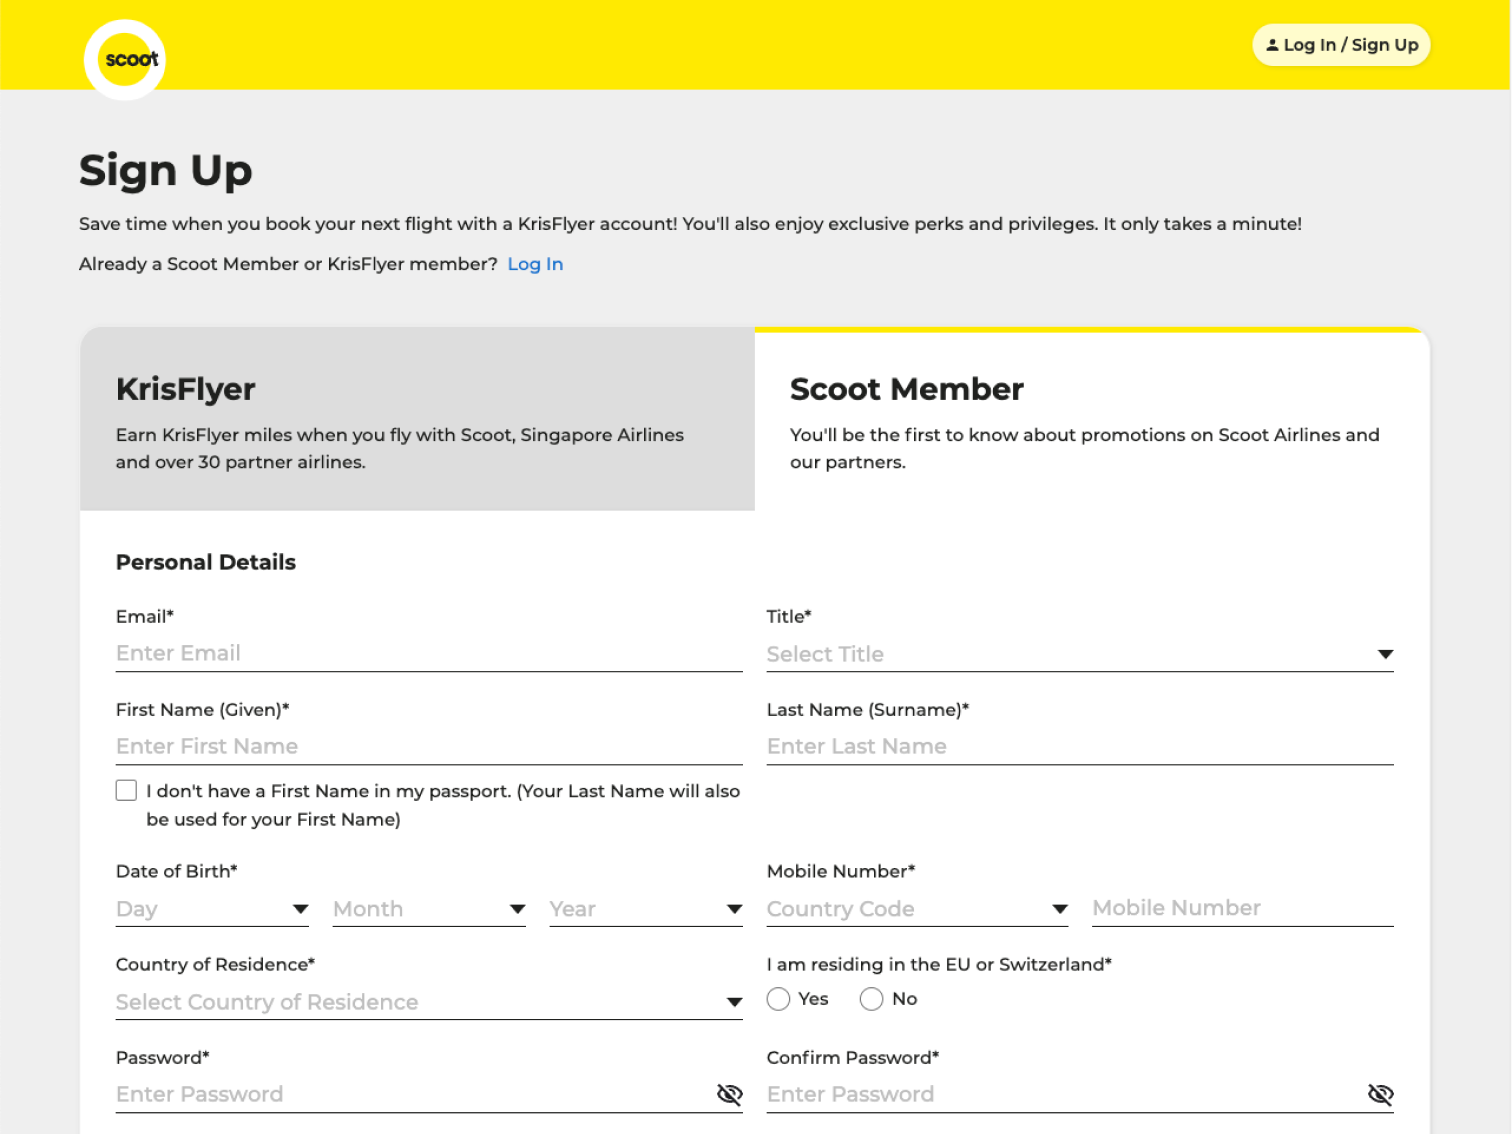Focus the Mobile Number field
Viewport: 1512px width, 1134px height.
tap(1243, 908)
